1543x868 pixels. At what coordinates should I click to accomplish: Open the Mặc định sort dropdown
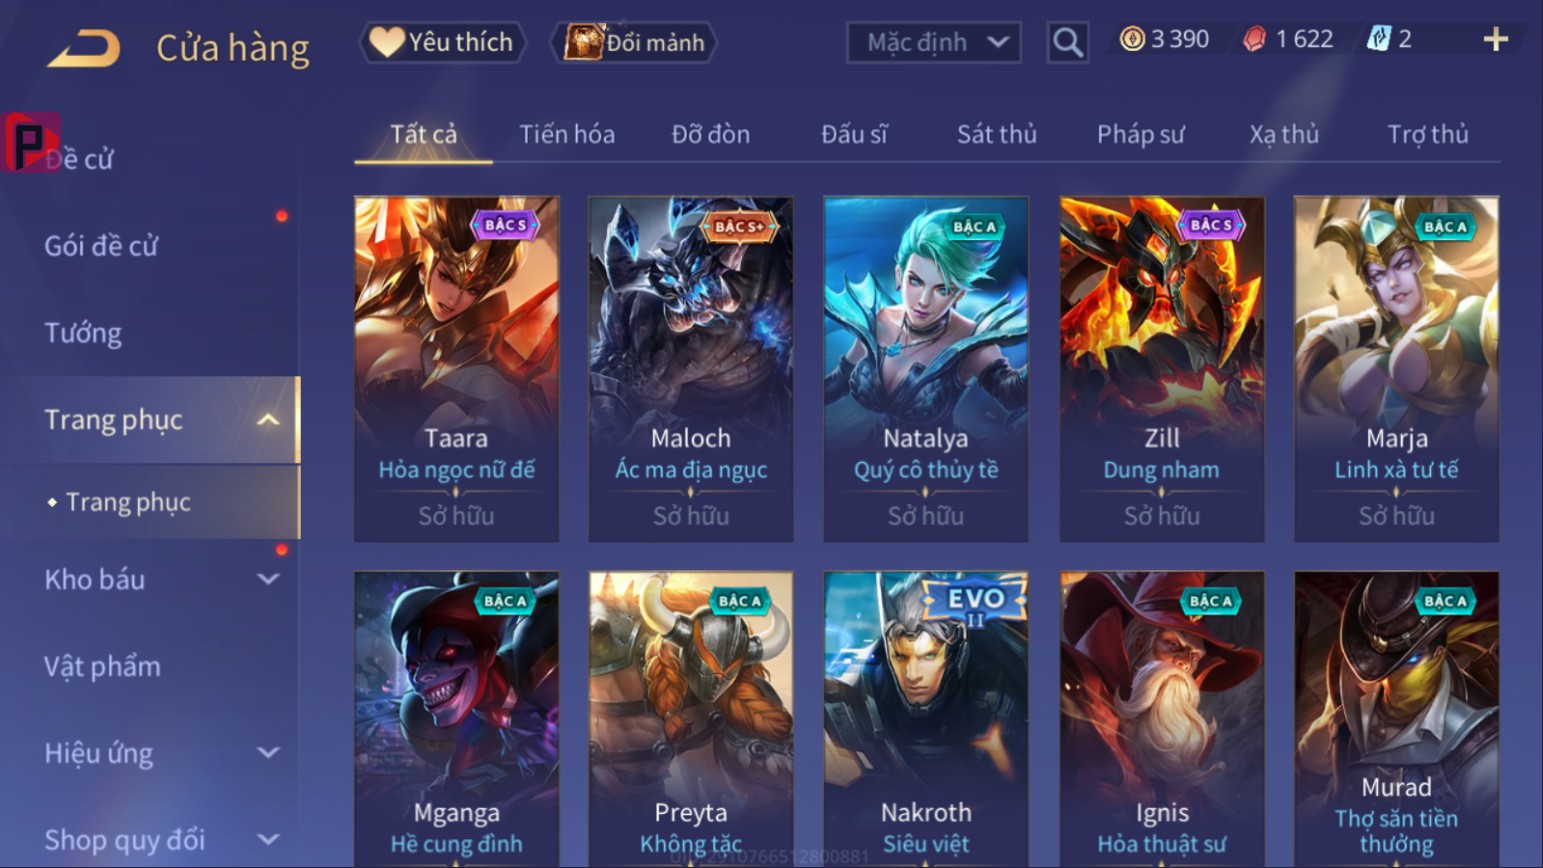[933, 42]
